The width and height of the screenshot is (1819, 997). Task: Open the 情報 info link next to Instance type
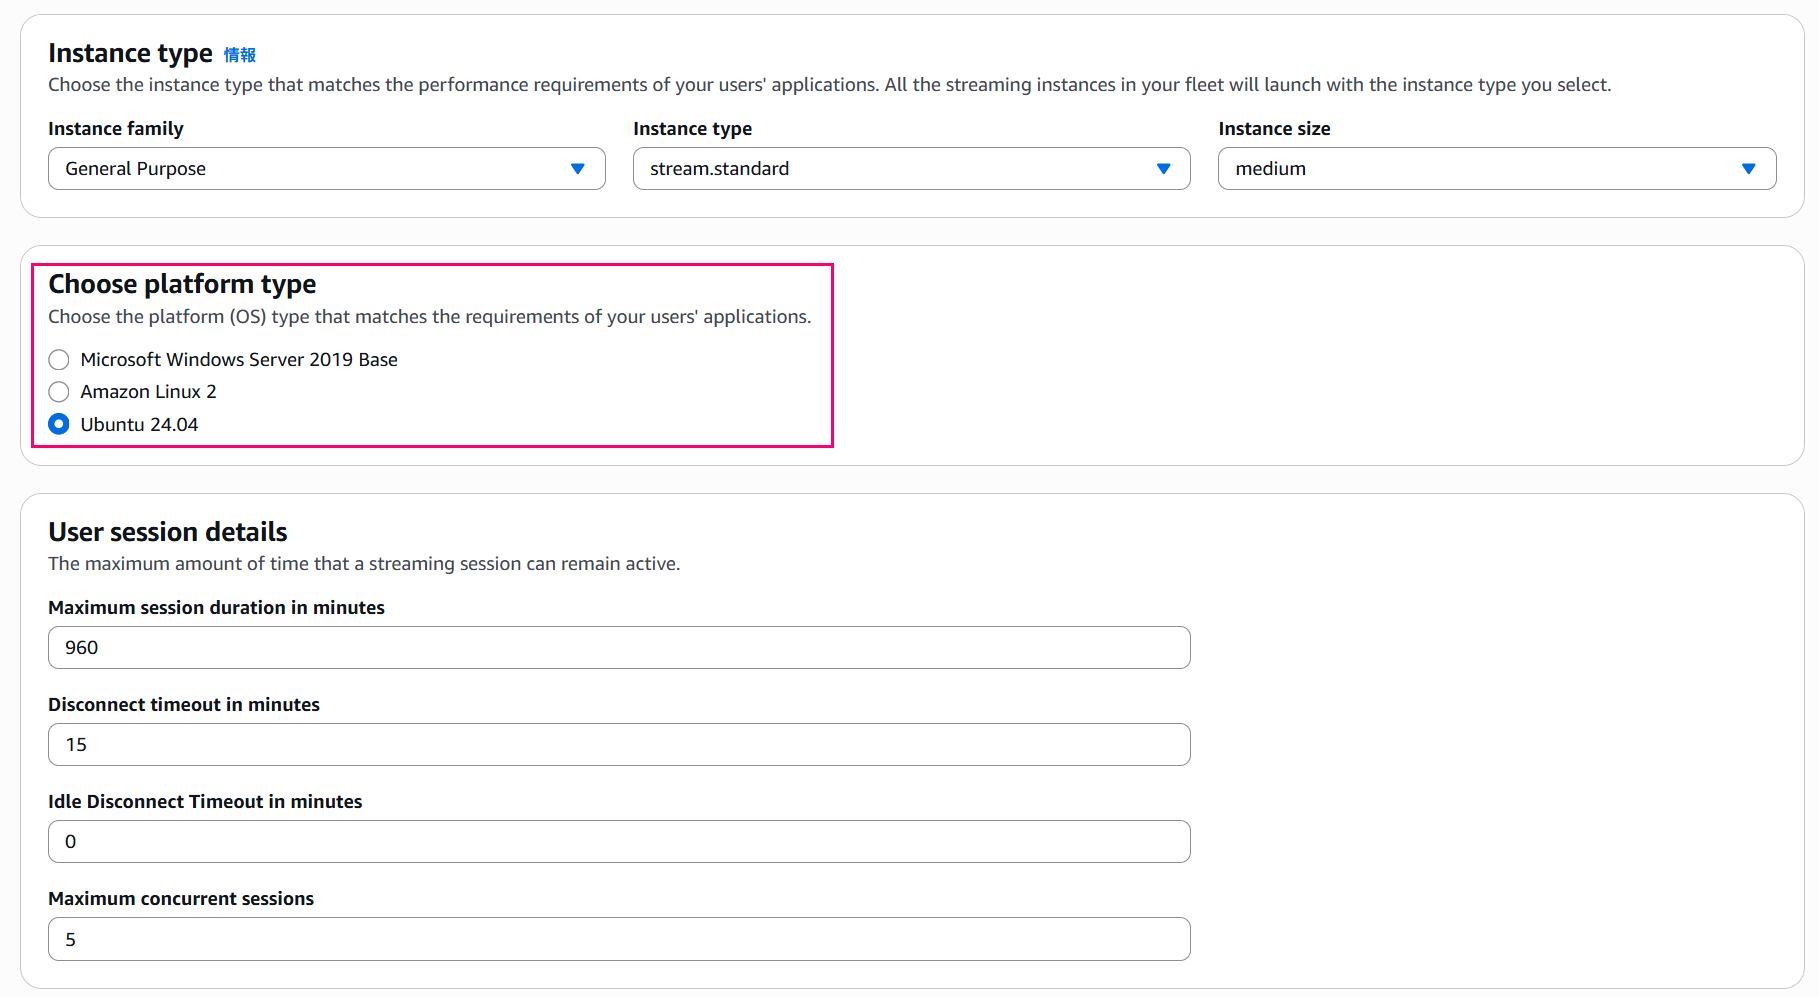pos(240,54)
